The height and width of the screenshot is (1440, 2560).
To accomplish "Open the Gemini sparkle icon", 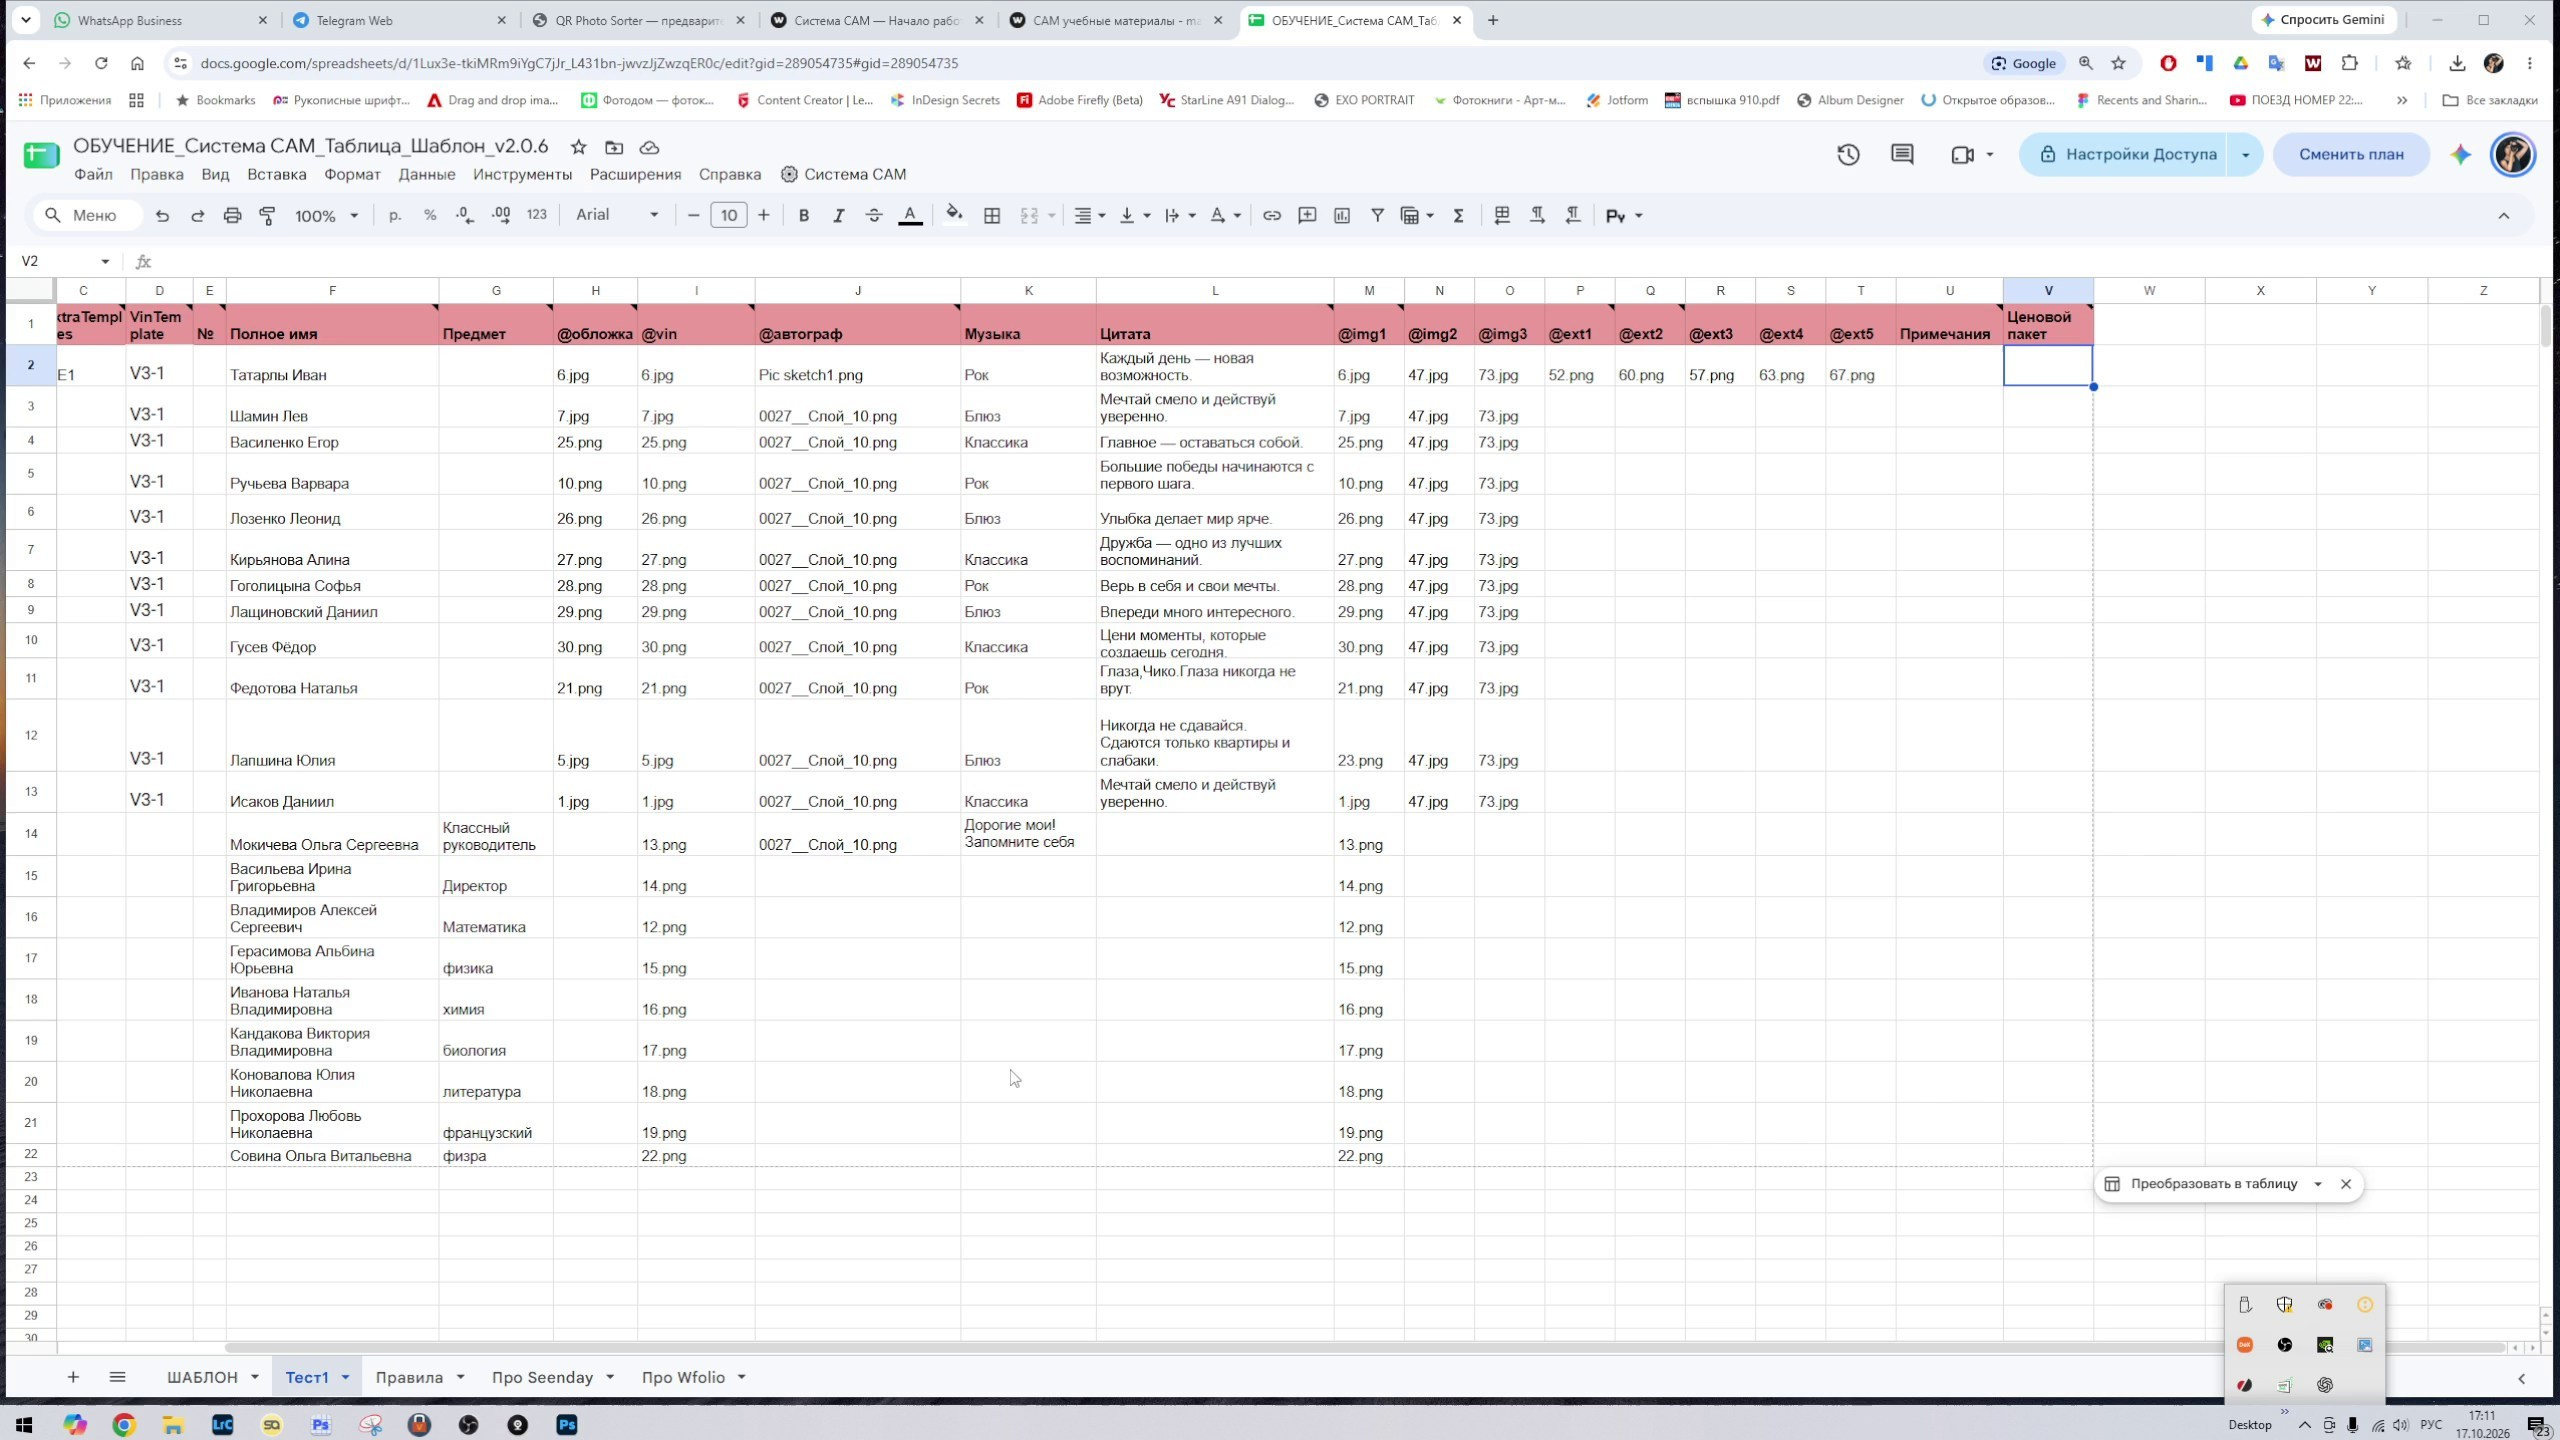I will 2461,154.
